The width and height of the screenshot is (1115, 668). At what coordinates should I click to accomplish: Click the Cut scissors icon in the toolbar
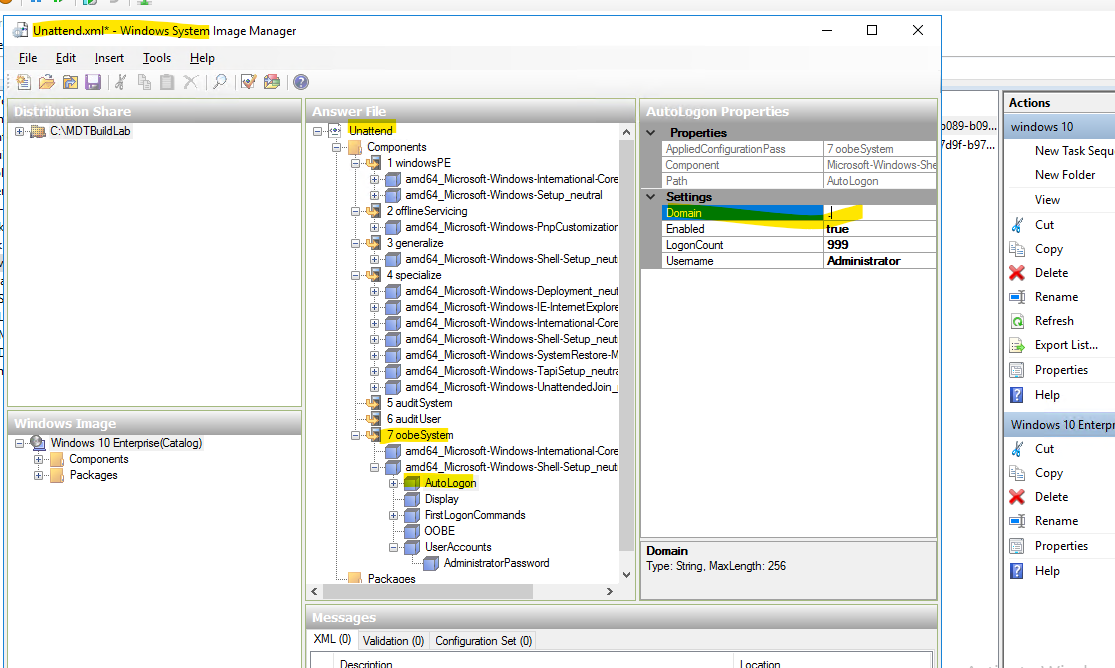[120, 82]
